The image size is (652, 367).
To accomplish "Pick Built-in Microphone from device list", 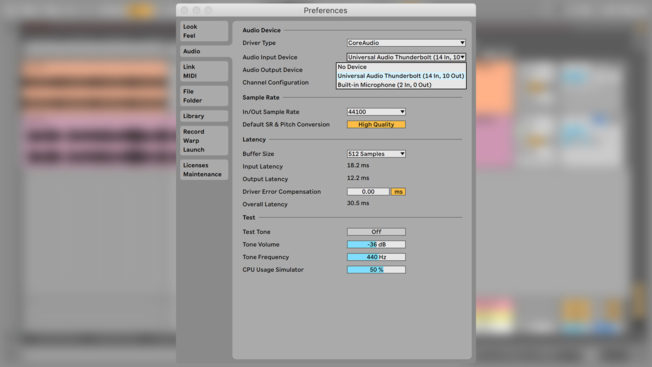I will point(401,85).
